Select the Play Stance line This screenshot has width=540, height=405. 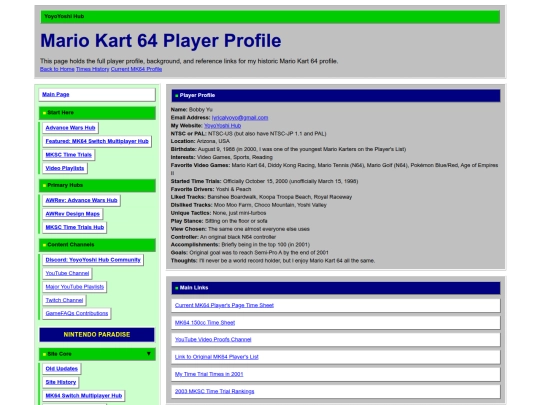[x=219, y=221]
